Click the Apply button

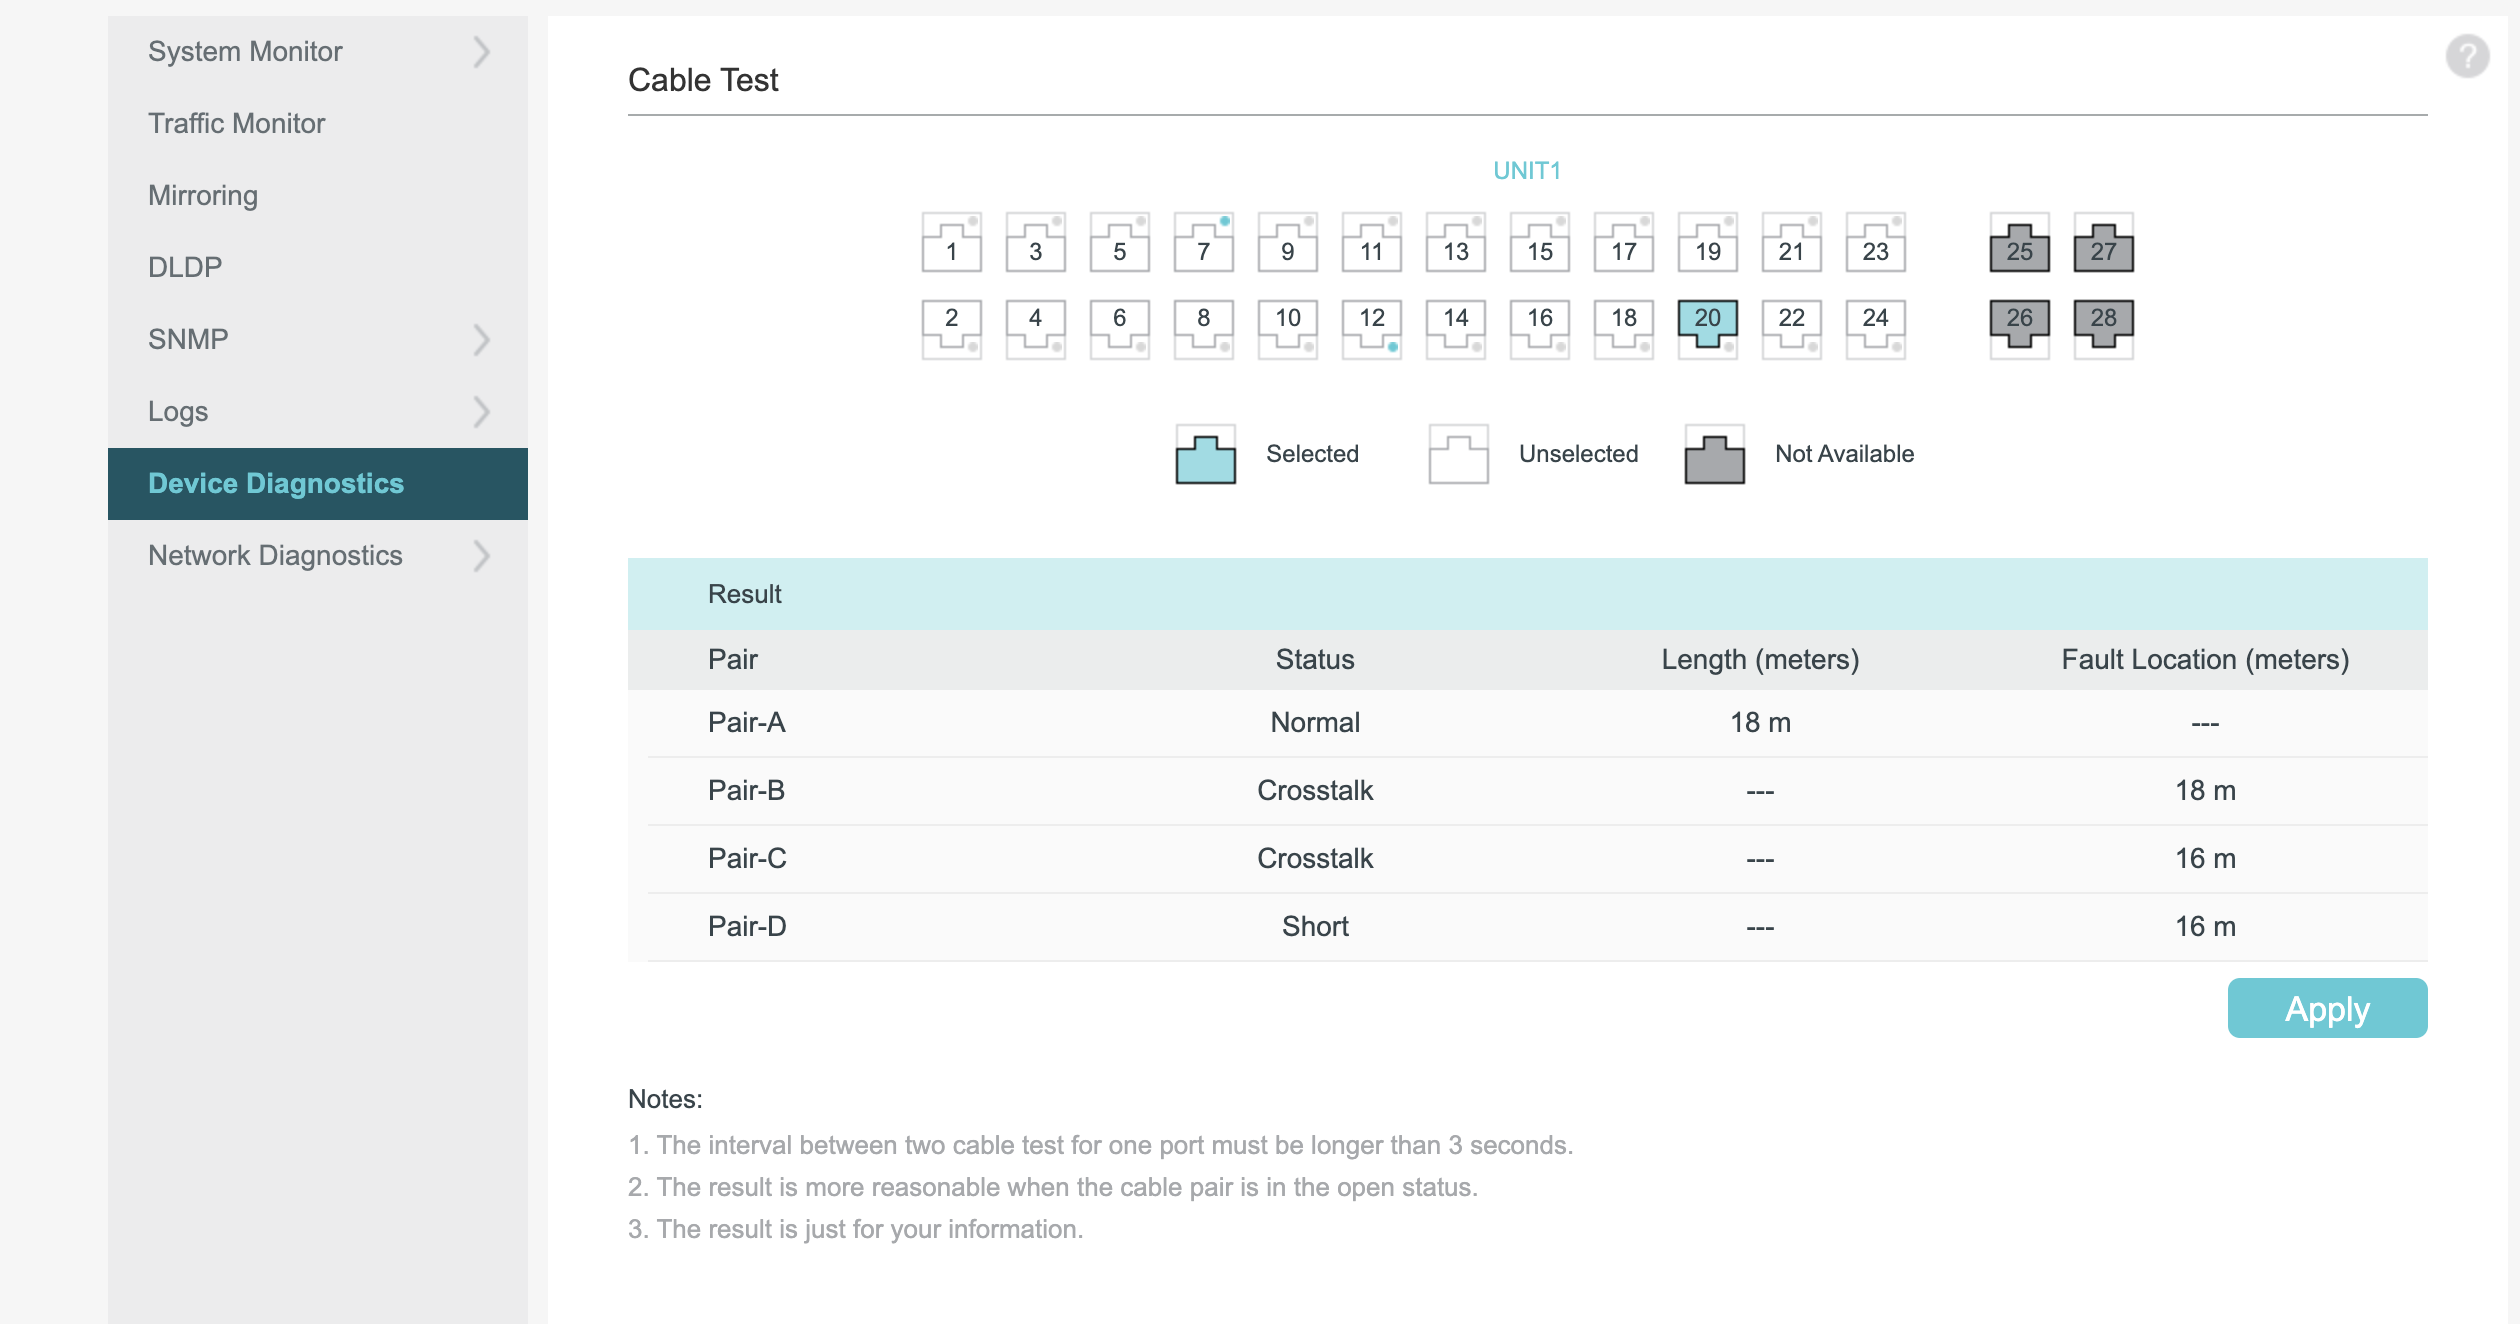pos(2326,1008)
